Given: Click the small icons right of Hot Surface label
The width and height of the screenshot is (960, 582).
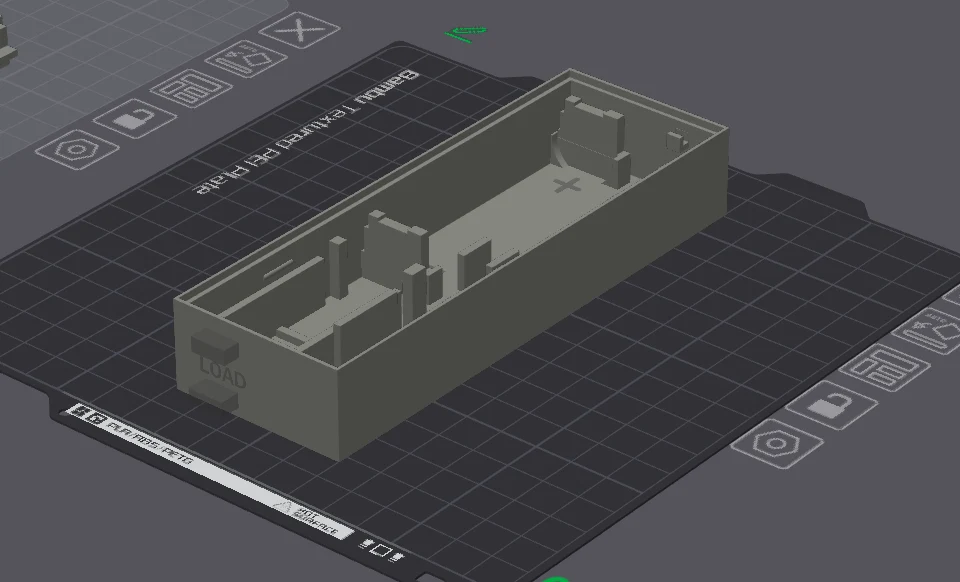Looking at the screenshot, I should click(x=380, y=547).
